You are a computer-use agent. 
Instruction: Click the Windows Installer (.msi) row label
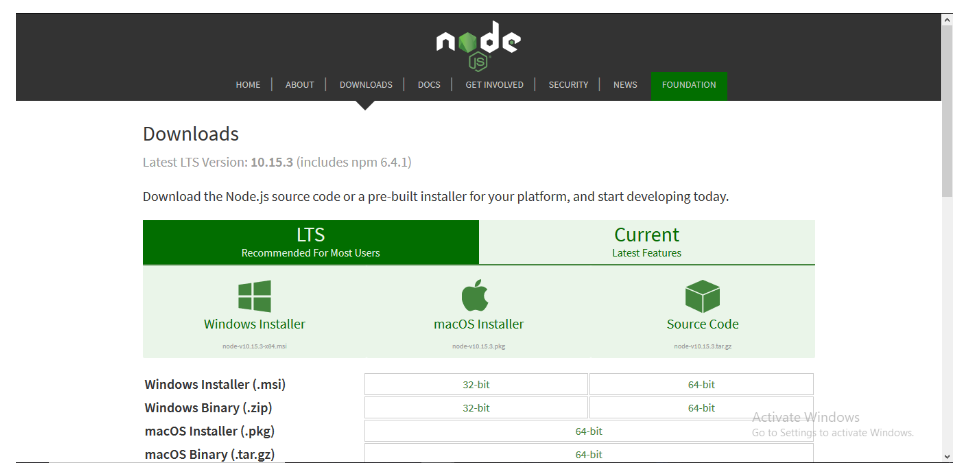(215, 385)
